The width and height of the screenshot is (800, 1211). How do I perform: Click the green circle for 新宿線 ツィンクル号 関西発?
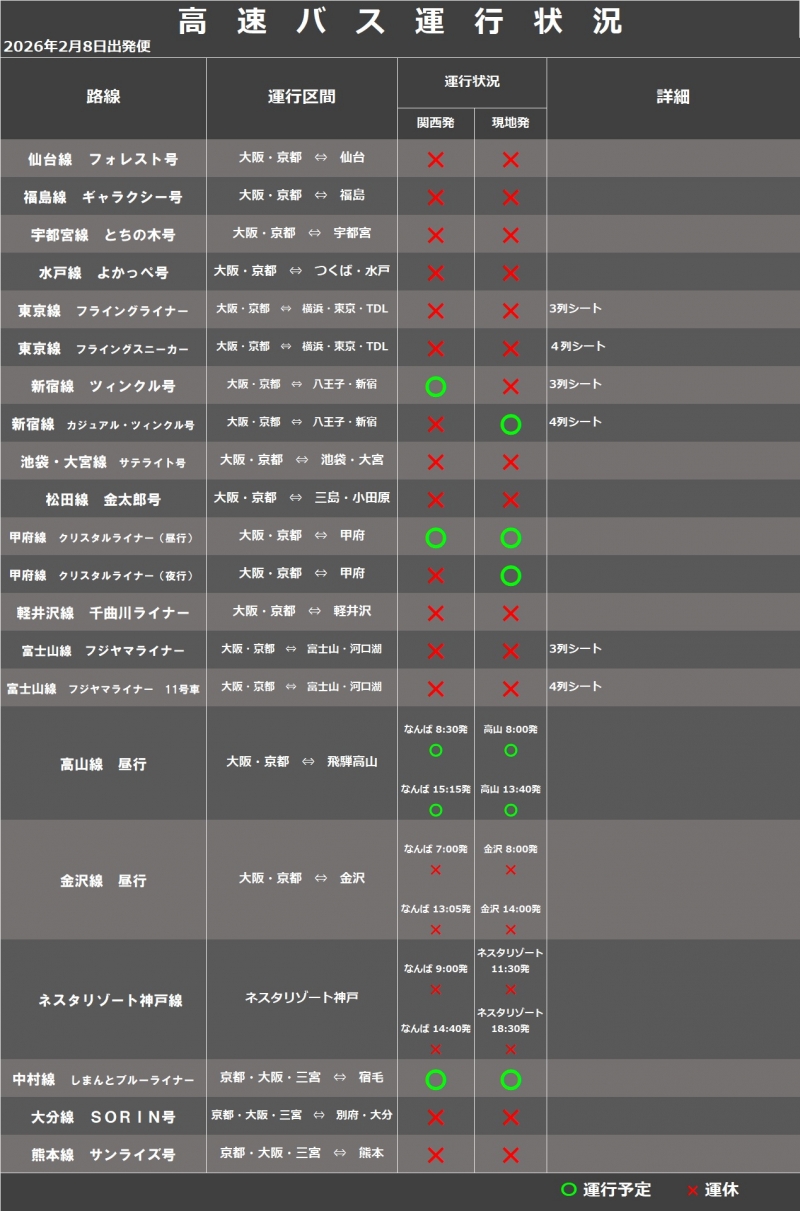(x=434, y=384)
